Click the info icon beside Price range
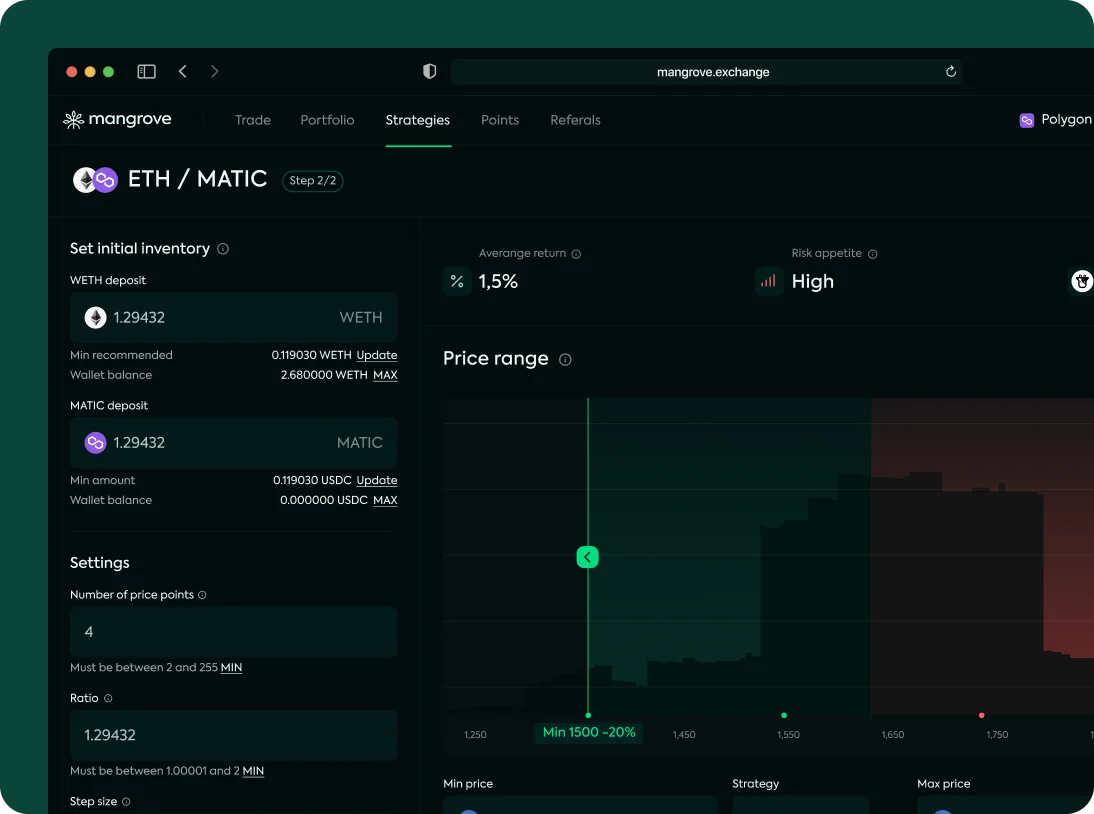Viewport: 1094px width, 814px height. pyautogui.click(x=566, y=359)
